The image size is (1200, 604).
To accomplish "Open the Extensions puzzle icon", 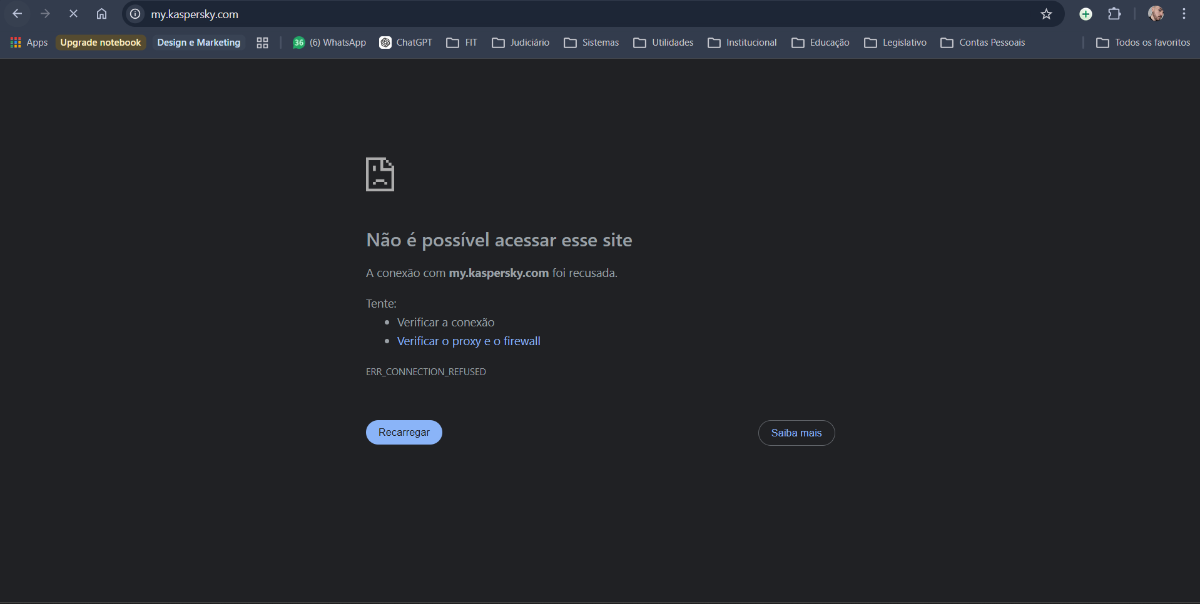I will coord(1114,14).
